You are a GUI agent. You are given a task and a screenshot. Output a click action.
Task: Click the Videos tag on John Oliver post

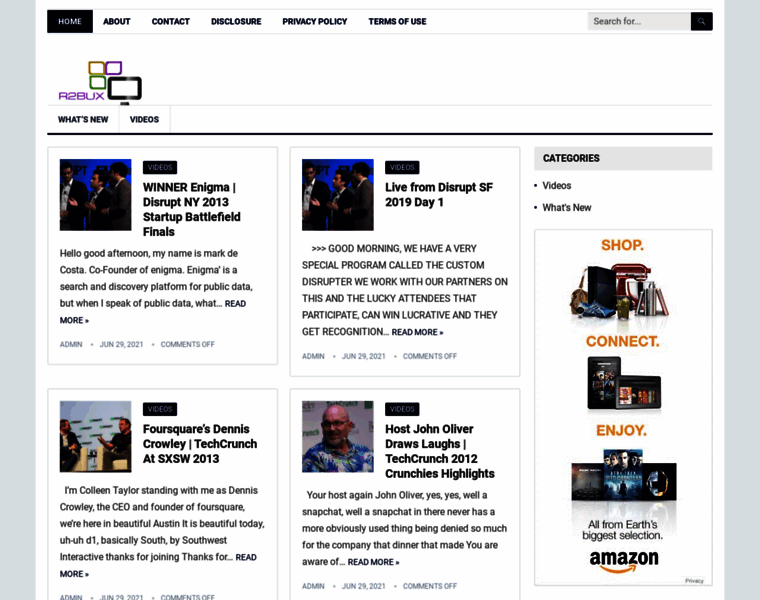click(x=402, y=409)
